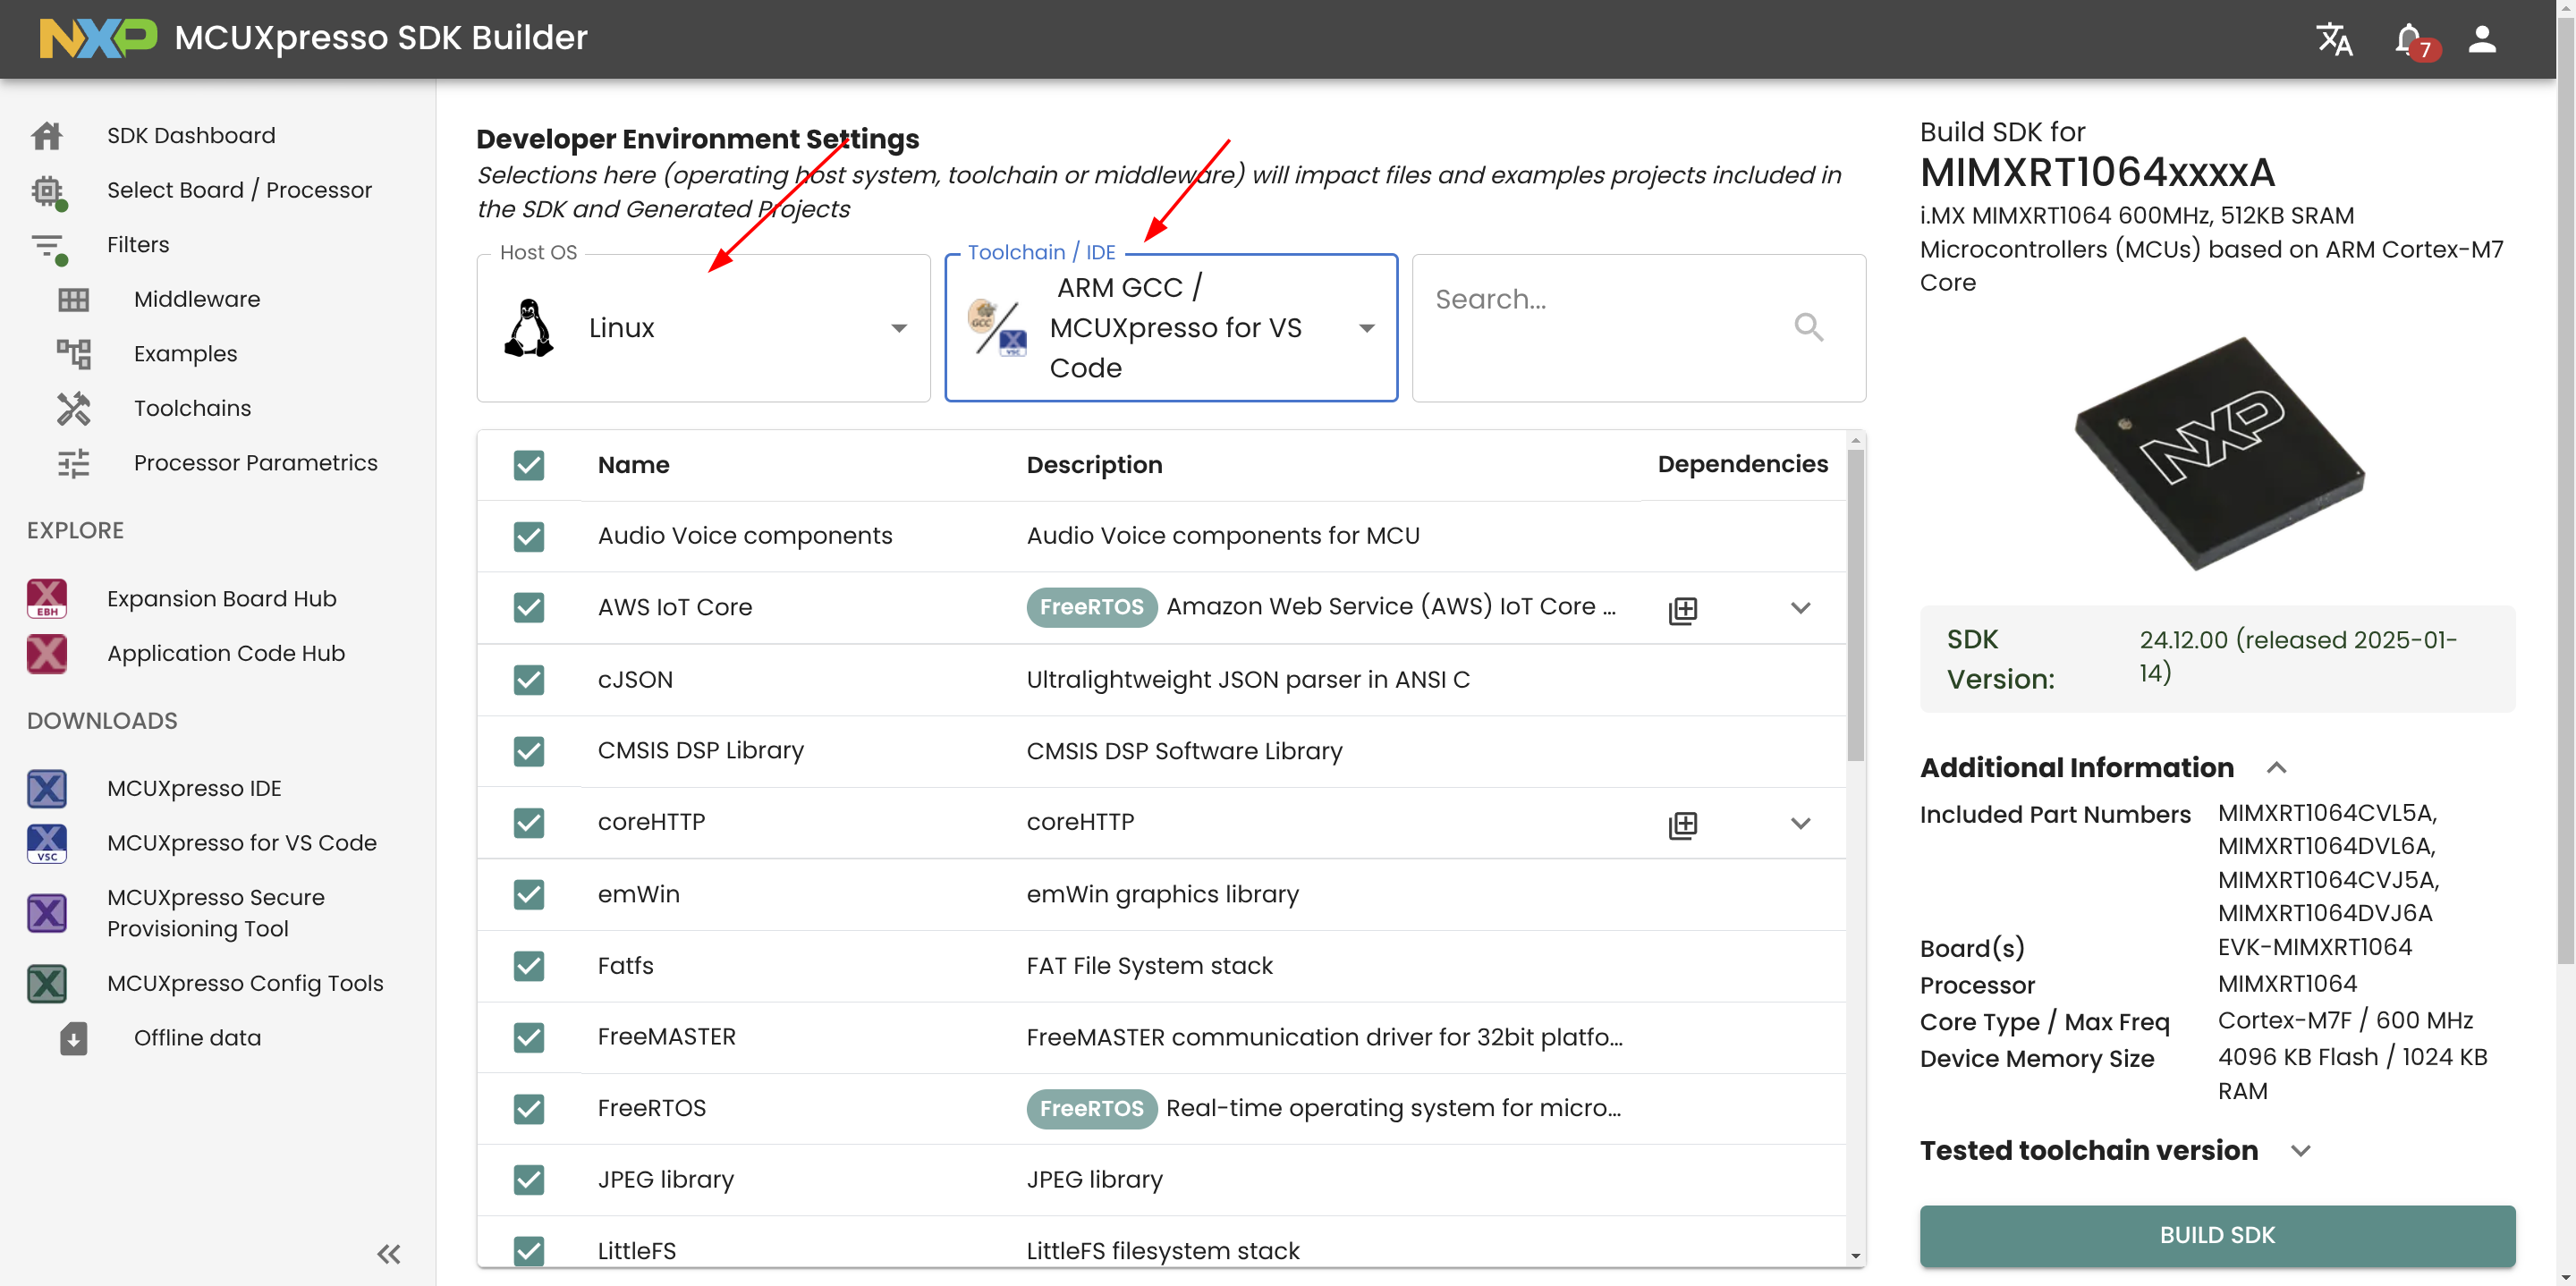Uncheck Fatfs checkbox

pyautogui.click(x=529, y=965)
